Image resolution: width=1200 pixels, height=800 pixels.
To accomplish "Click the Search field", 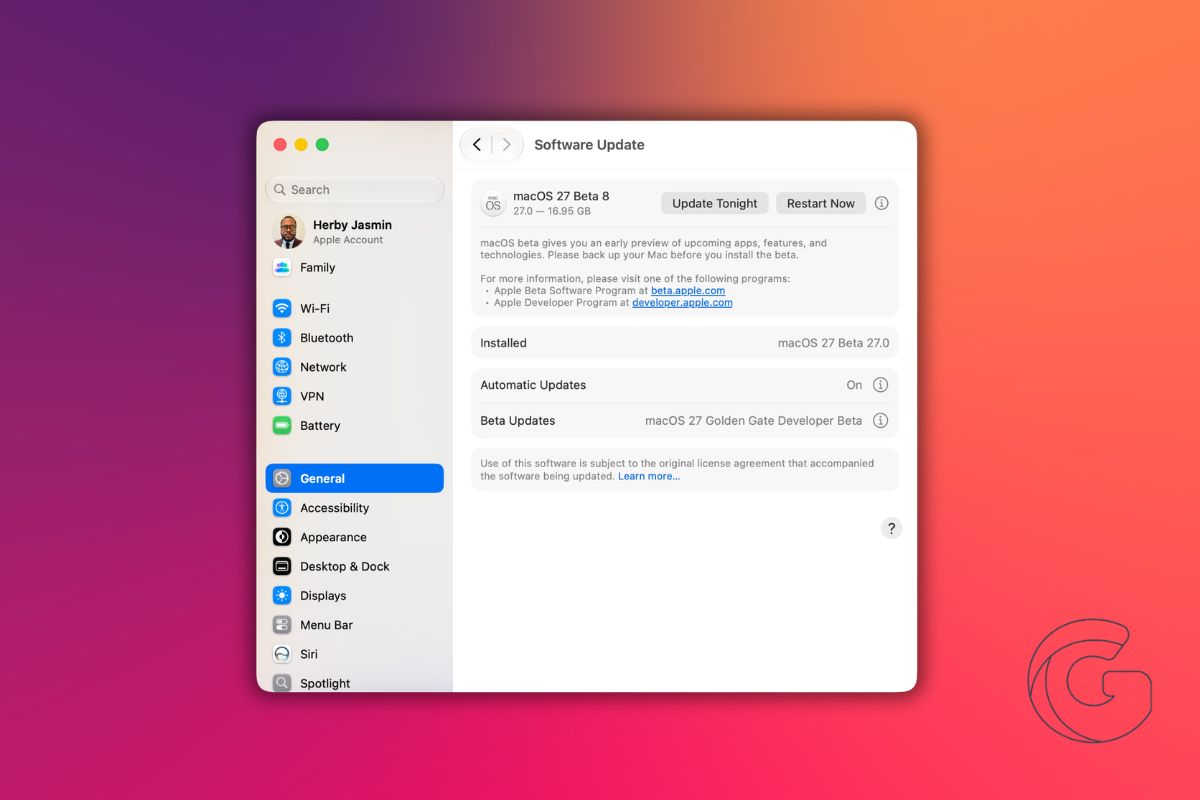I will tap(355, 190).
